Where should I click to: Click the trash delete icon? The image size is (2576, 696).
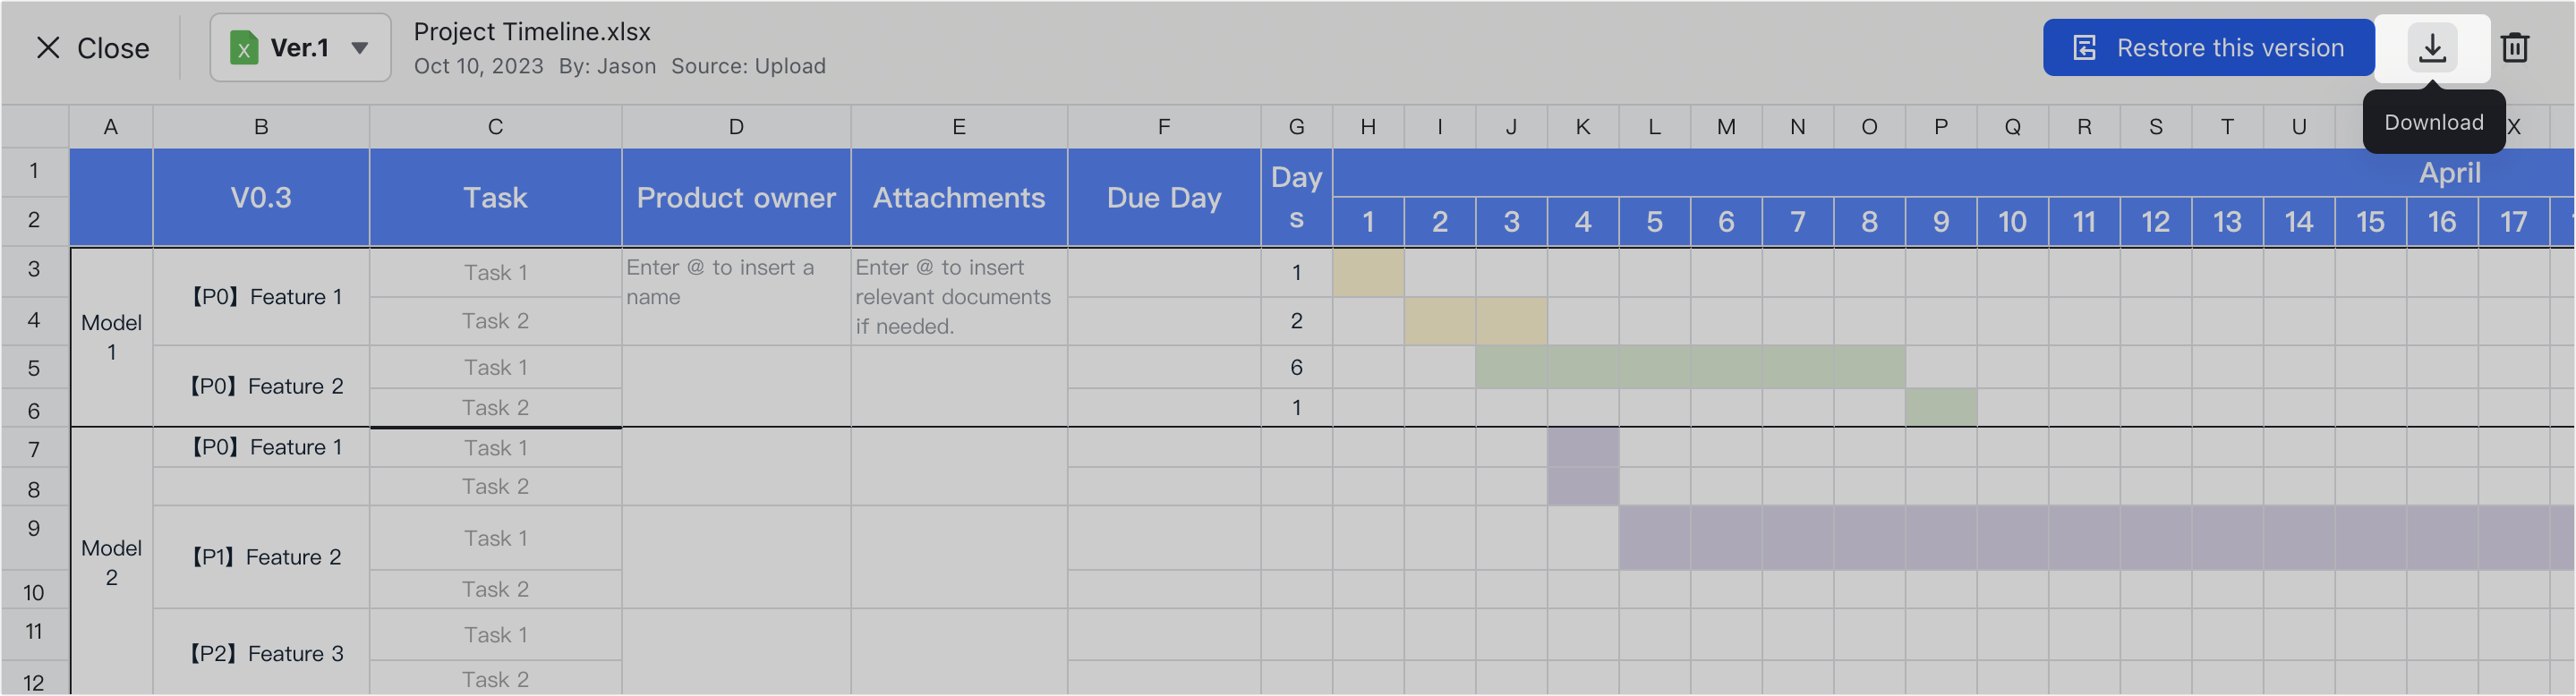tap(2515, 48)
